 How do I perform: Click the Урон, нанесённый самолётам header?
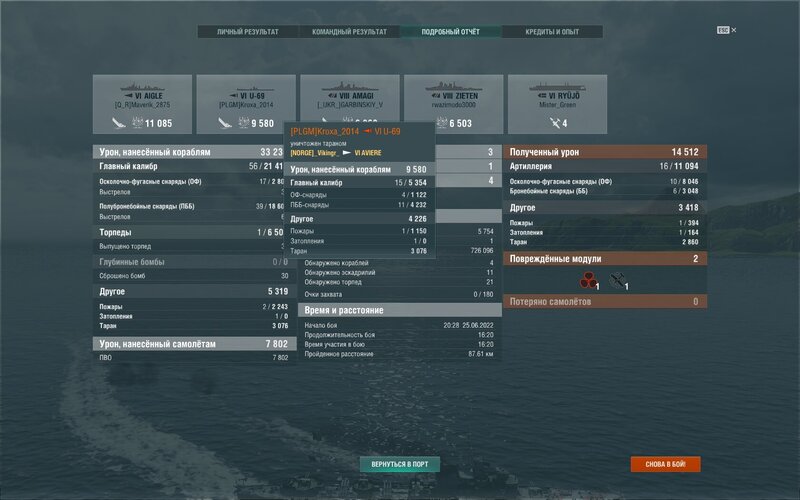(194, 344)
